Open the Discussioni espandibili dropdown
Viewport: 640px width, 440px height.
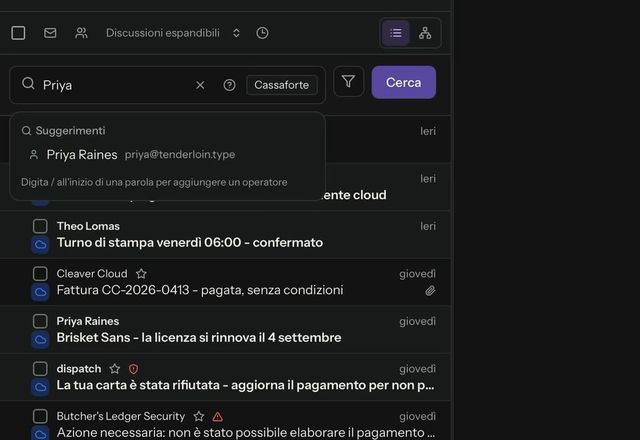tap(173, 33)
